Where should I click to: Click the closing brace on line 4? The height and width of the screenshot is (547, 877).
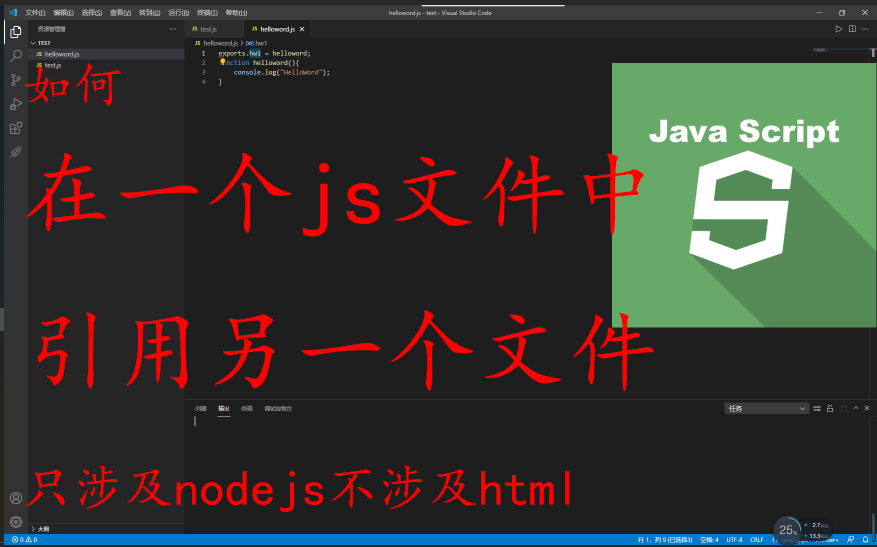[220, 82]
